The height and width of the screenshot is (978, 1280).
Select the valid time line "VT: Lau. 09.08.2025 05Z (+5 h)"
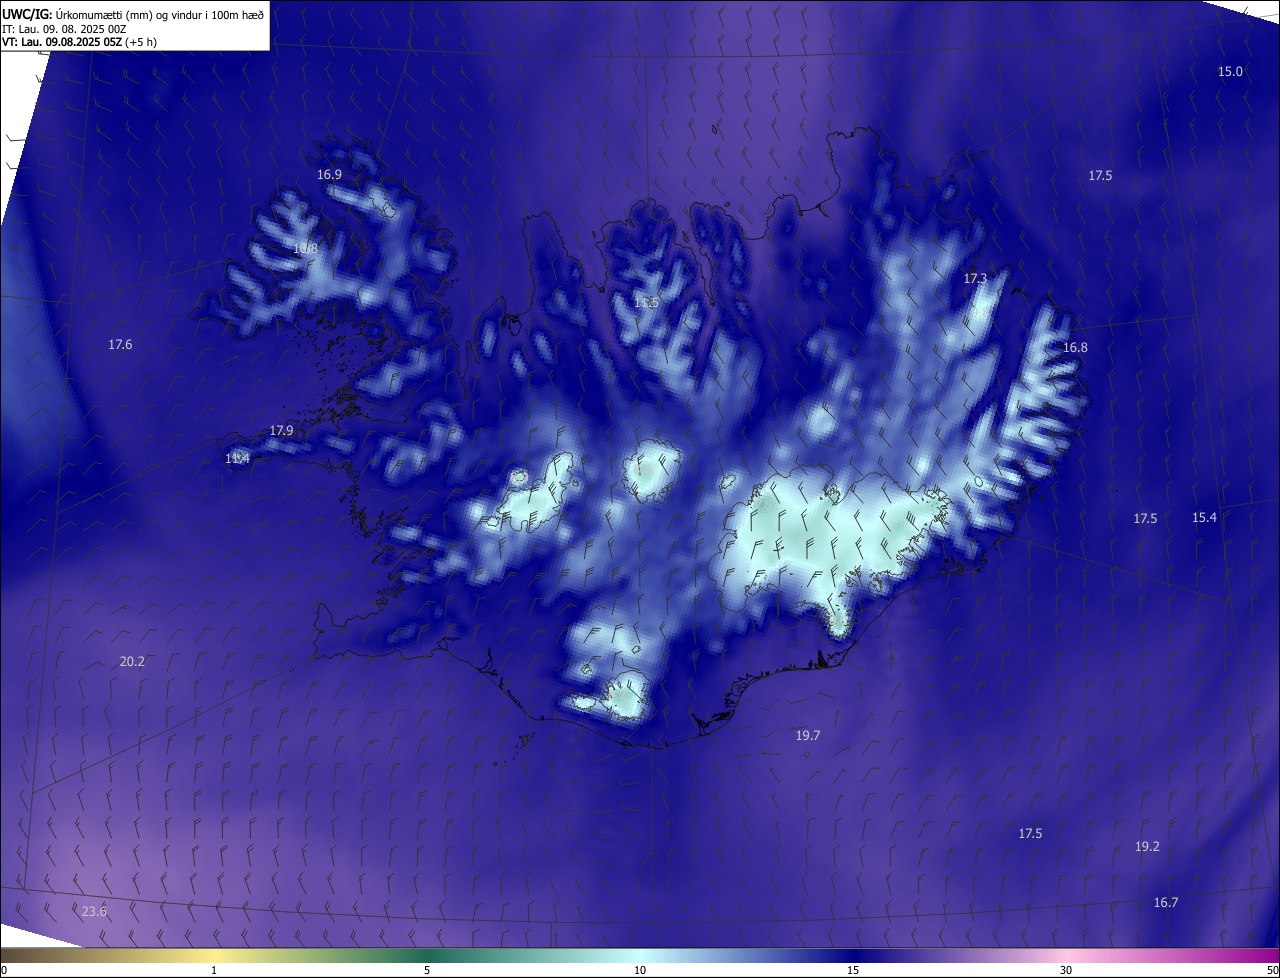point(79,42)
